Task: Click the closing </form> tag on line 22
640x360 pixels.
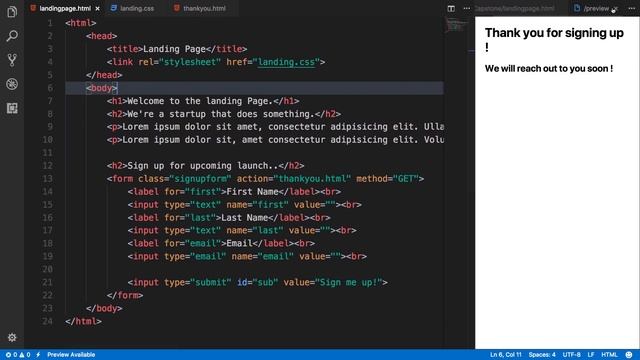Action: pyautogui.click(x=125, y=295)
